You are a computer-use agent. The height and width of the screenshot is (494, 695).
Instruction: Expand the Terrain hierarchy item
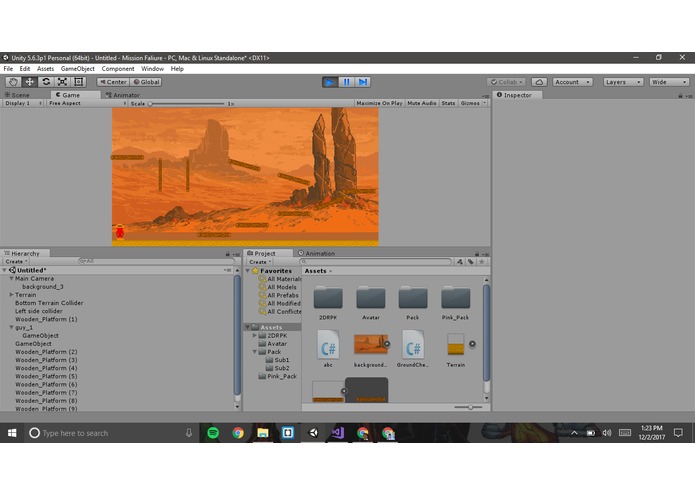click(x=12, y=295)
